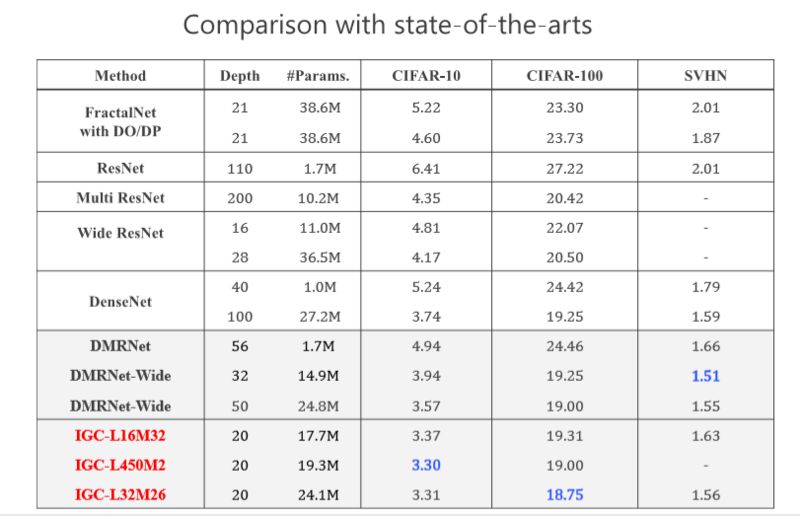Select the "#Params." column header
800x516 pixels.
319,76
